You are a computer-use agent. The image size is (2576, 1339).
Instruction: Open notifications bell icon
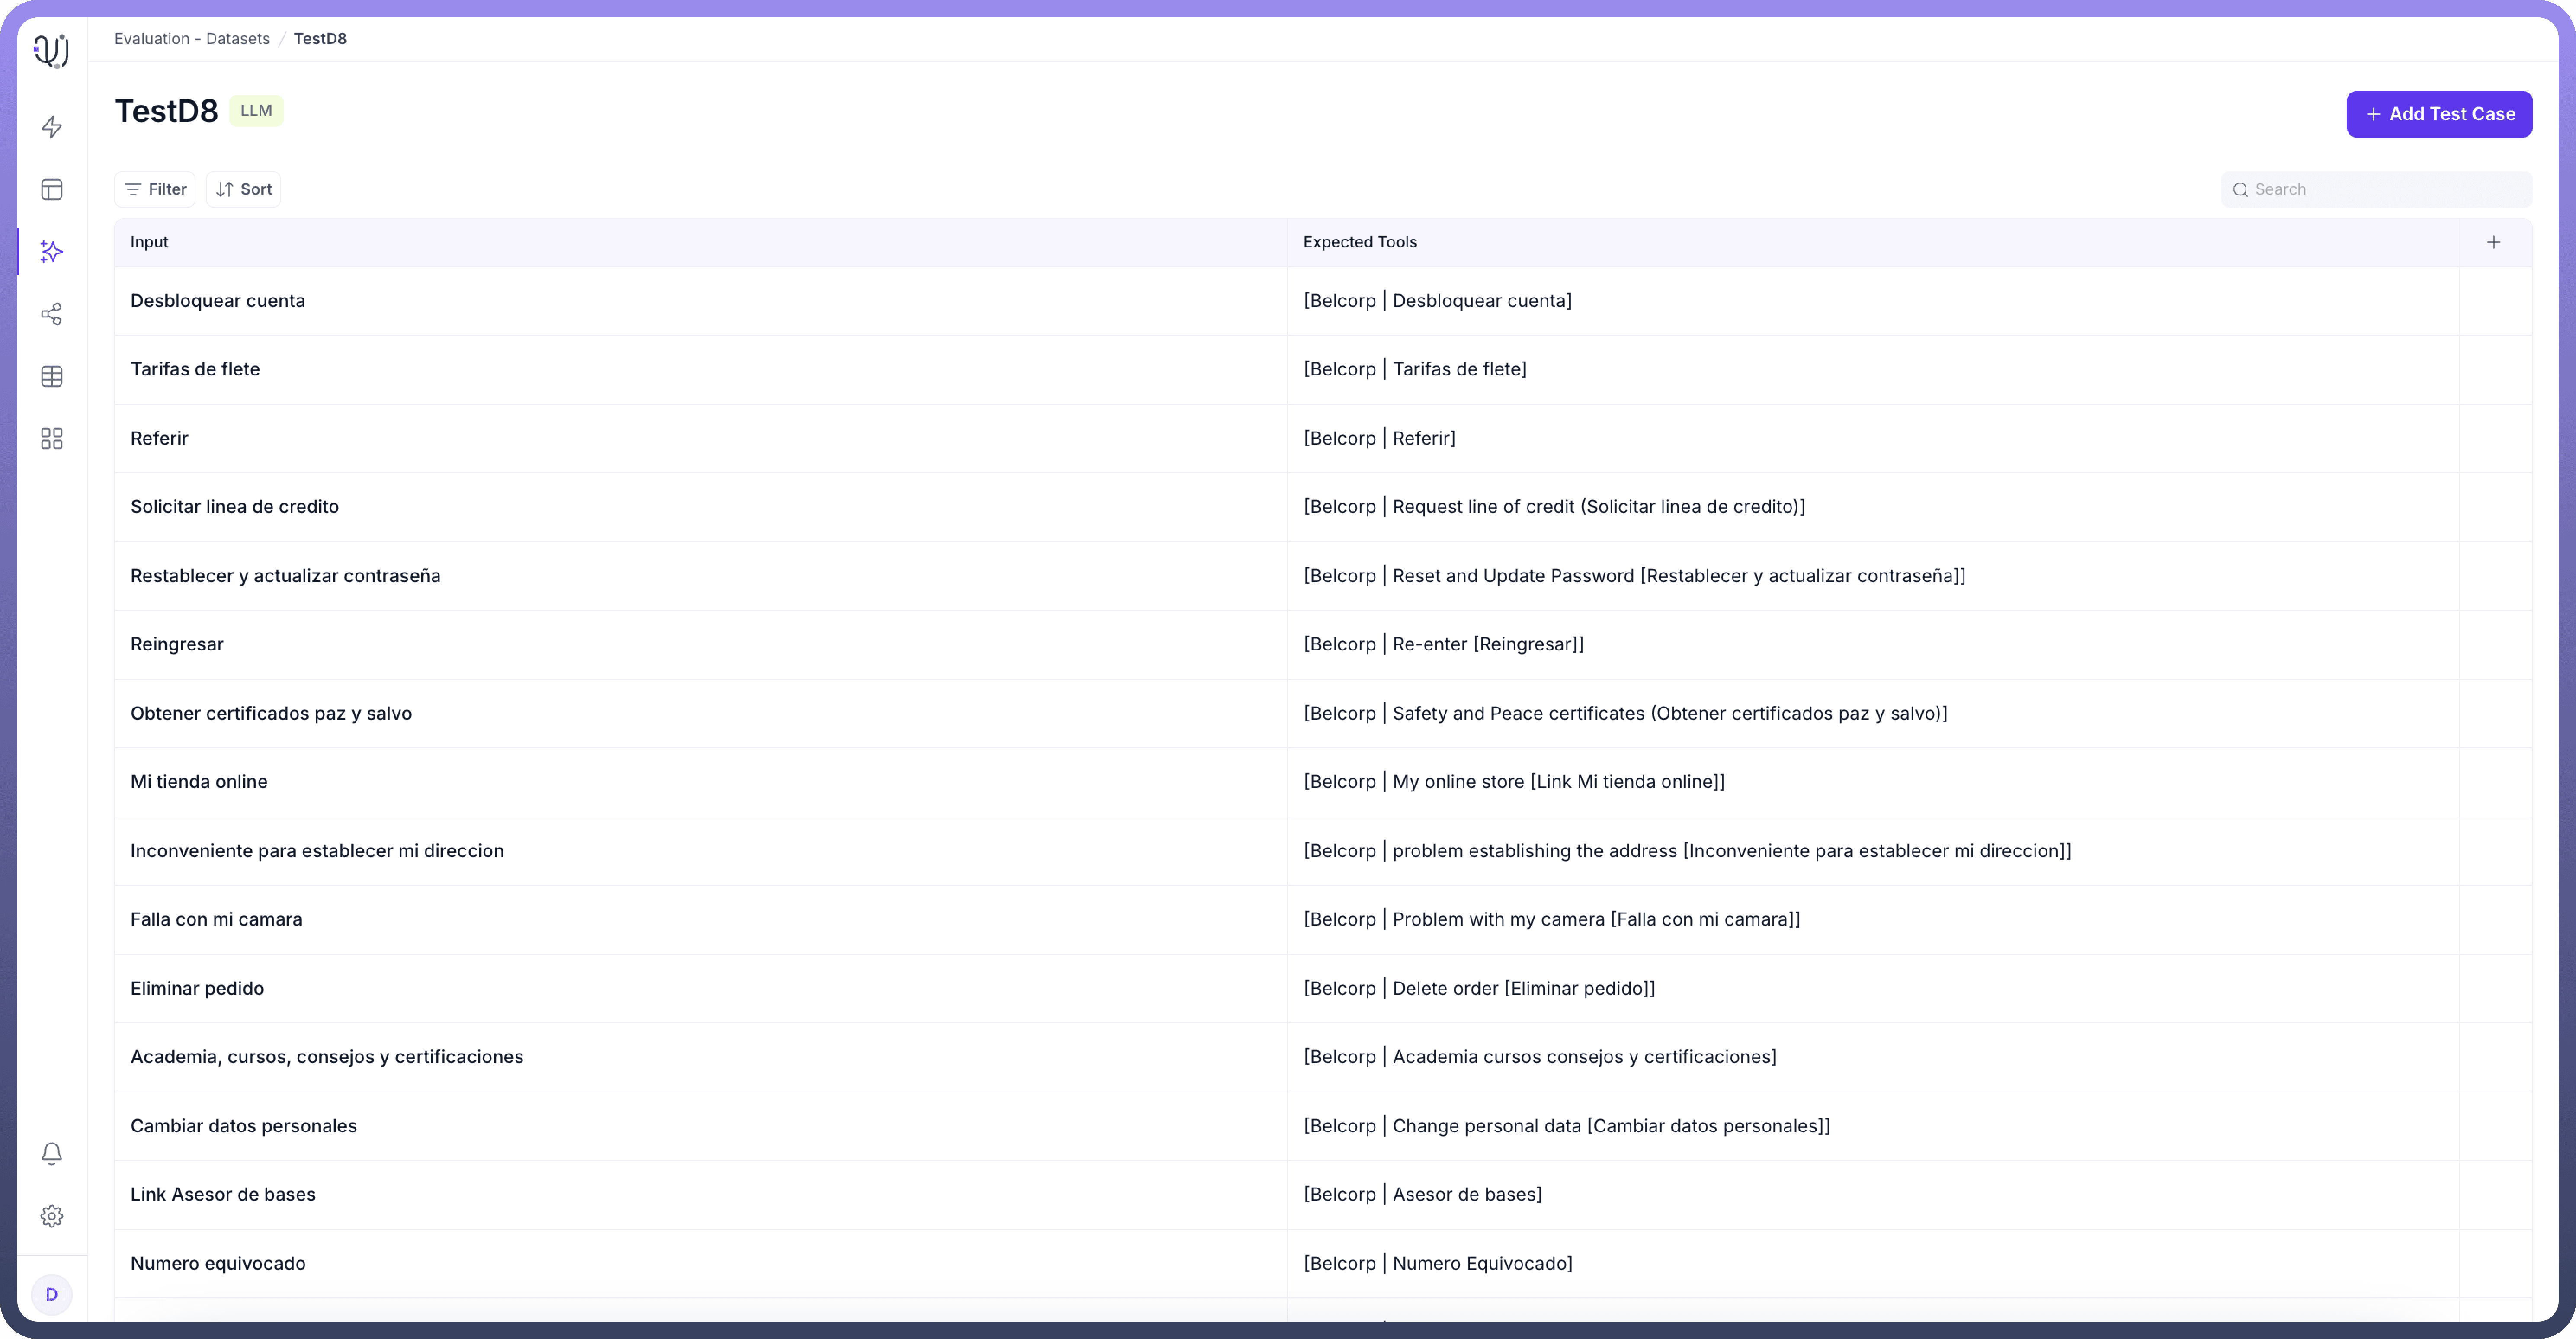coord(52,1154)
